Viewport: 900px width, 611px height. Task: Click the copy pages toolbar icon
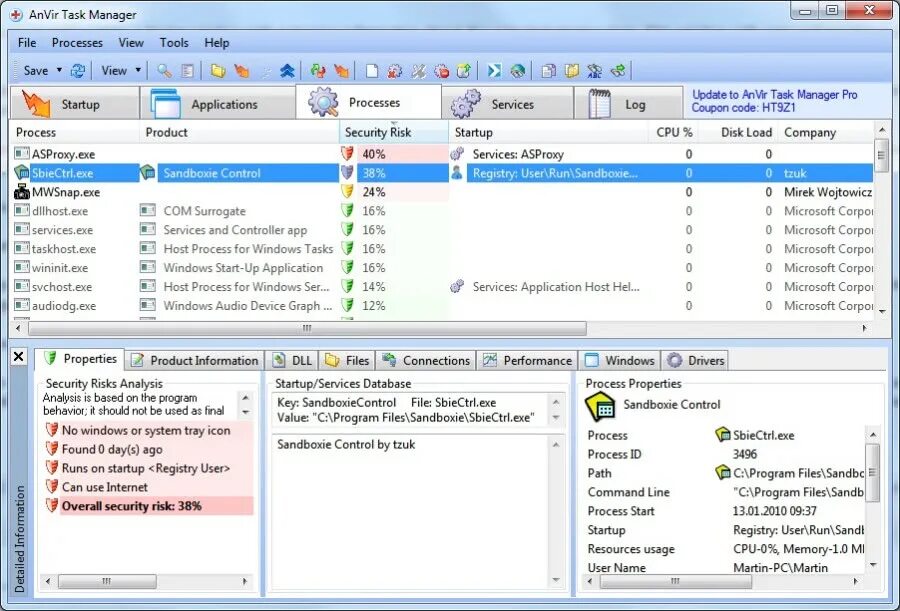[548, 71]
